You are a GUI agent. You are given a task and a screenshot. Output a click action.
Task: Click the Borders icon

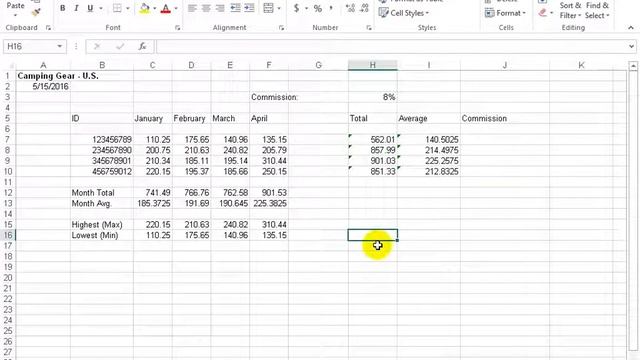point(117,8)
